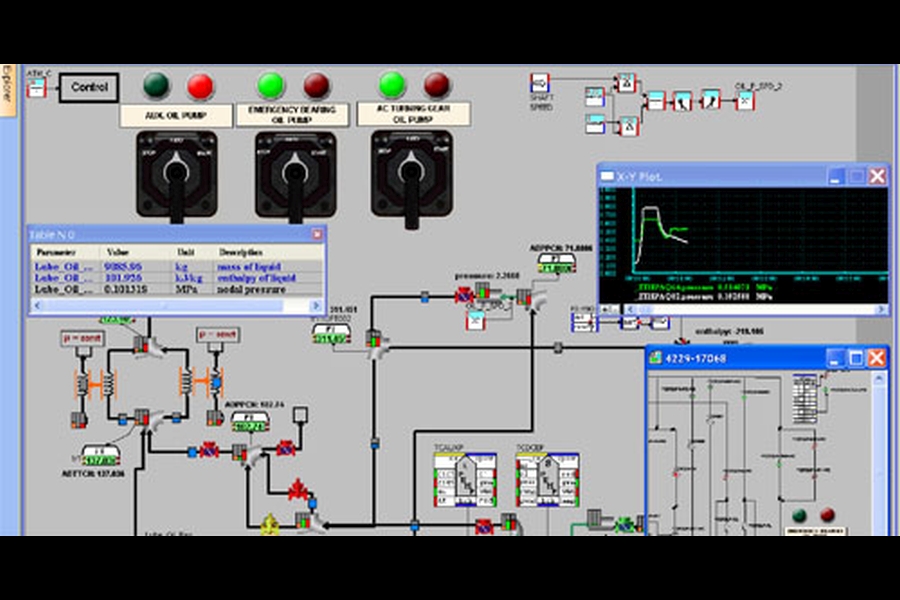Close the Table N 0 window
The image size is (900, 600).
click(x=317, y=234)
